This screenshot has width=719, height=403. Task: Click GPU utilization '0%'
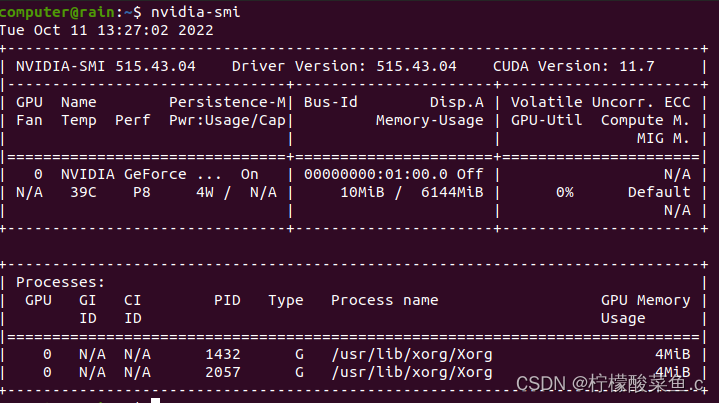(x=565, y=193)
